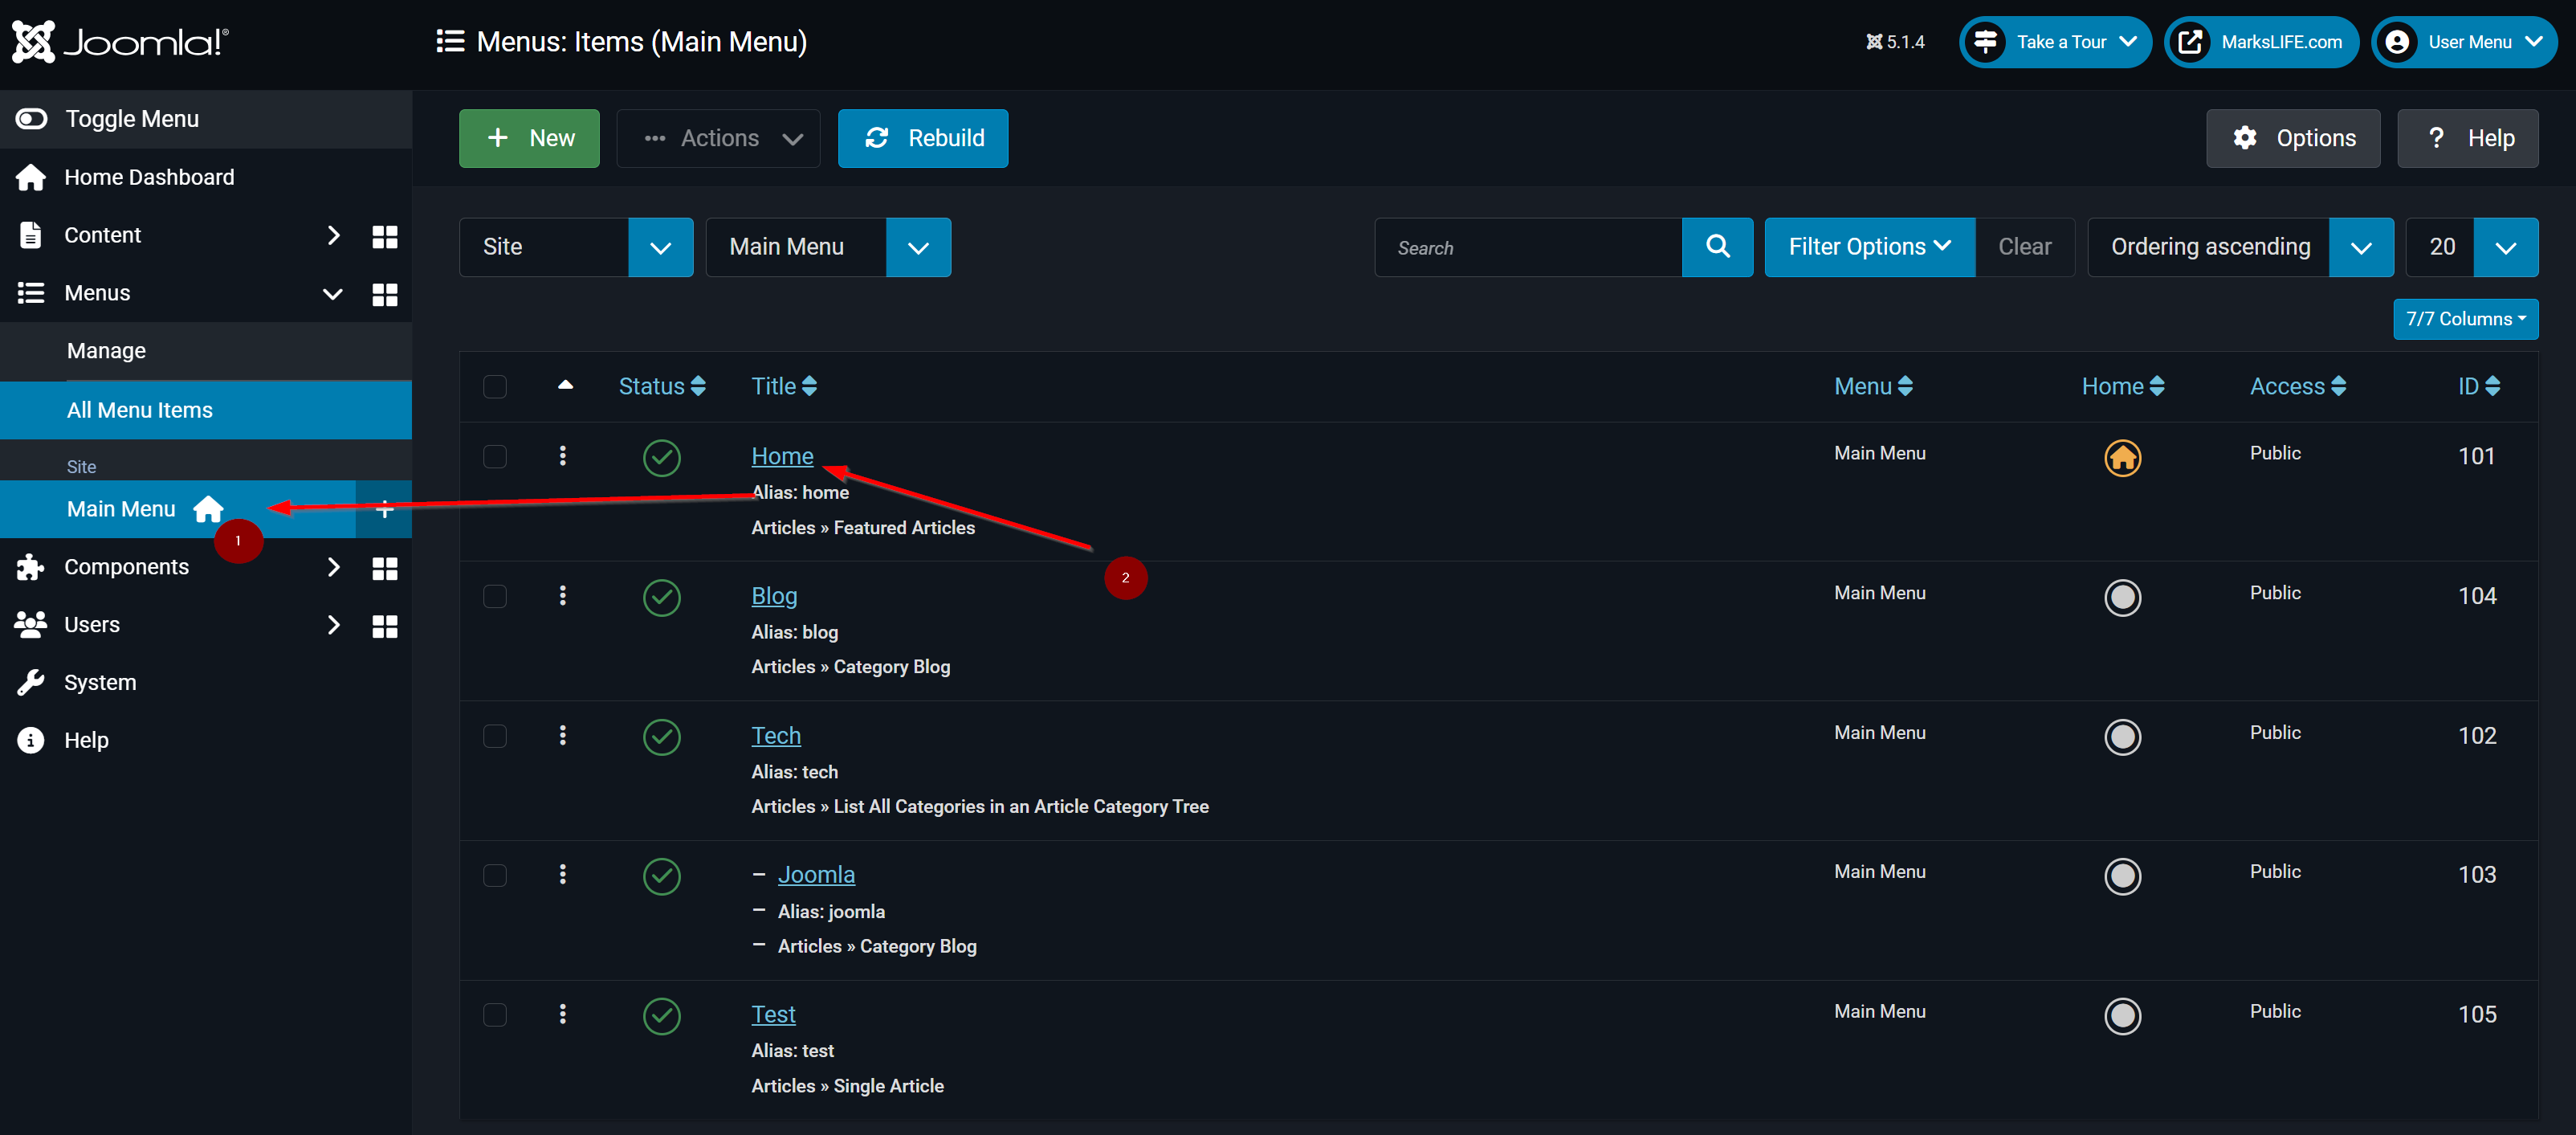
Task: Unpublish Blog item via status icon
Action: (x=661, y=598)
